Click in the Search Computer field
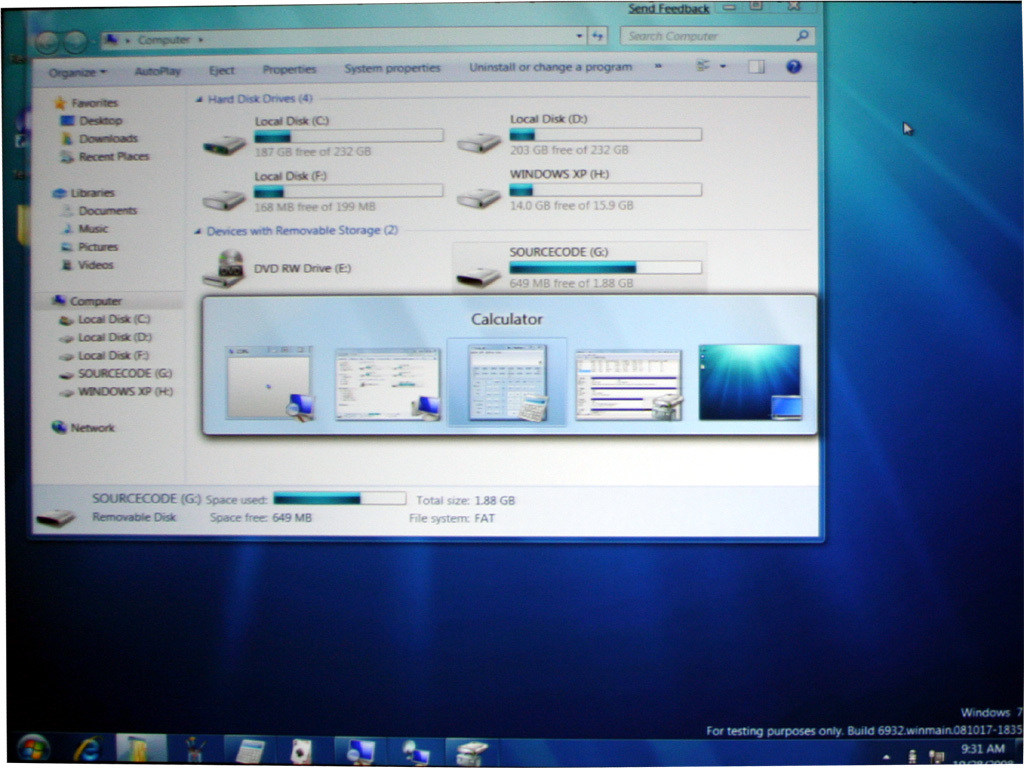 (x=705, y=36)
